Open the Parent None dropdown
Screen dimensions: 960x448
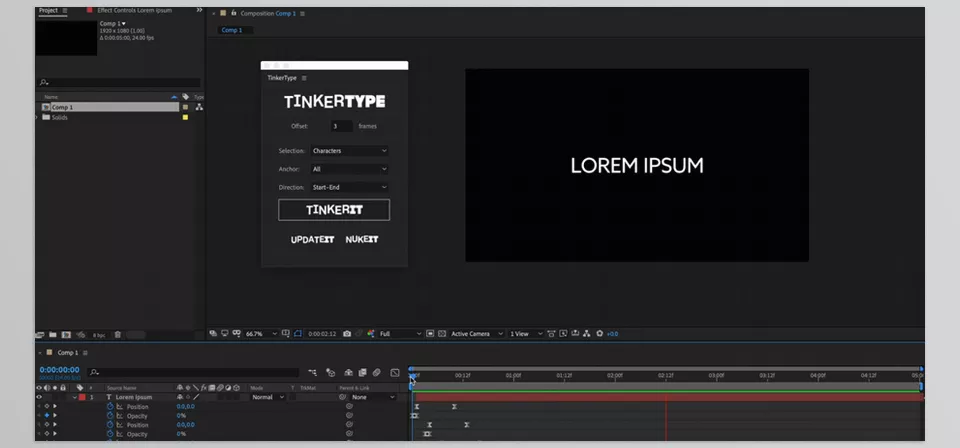click(x=373, y=397)
